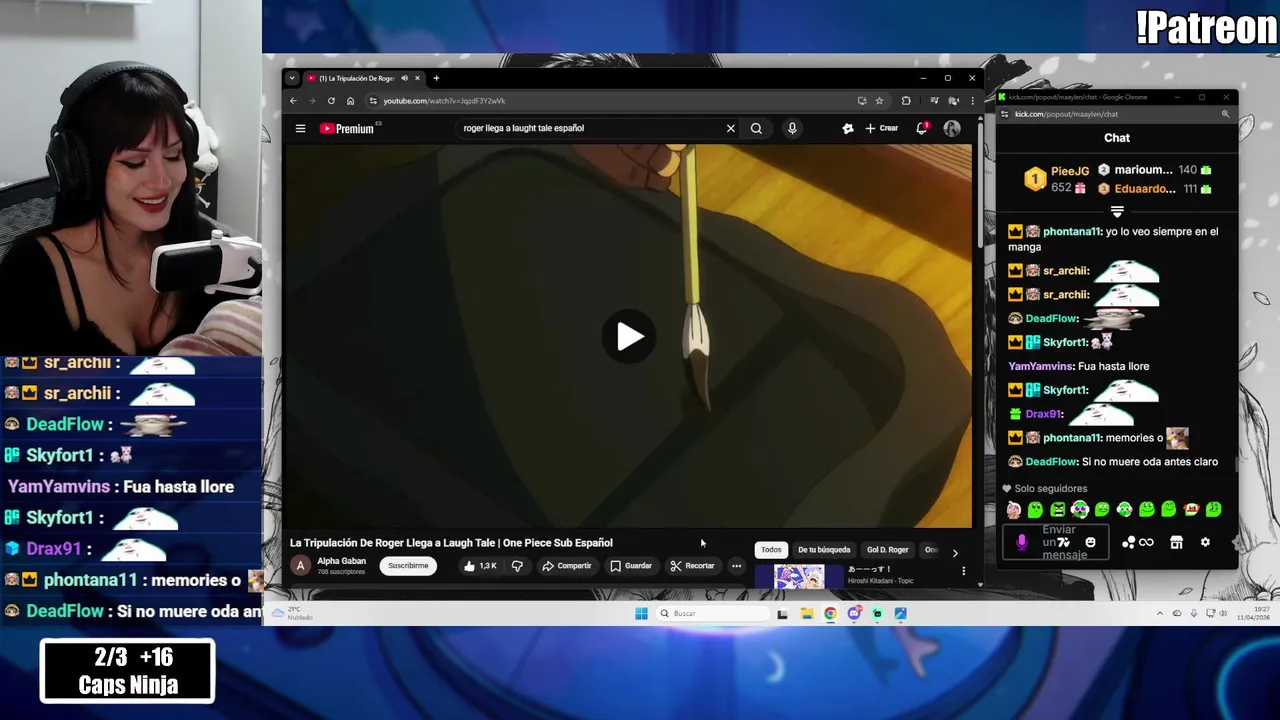Screen dimensions: 1280x720
Task: Bookmark the YouTube page with star
Action: [x=879, y=101]
